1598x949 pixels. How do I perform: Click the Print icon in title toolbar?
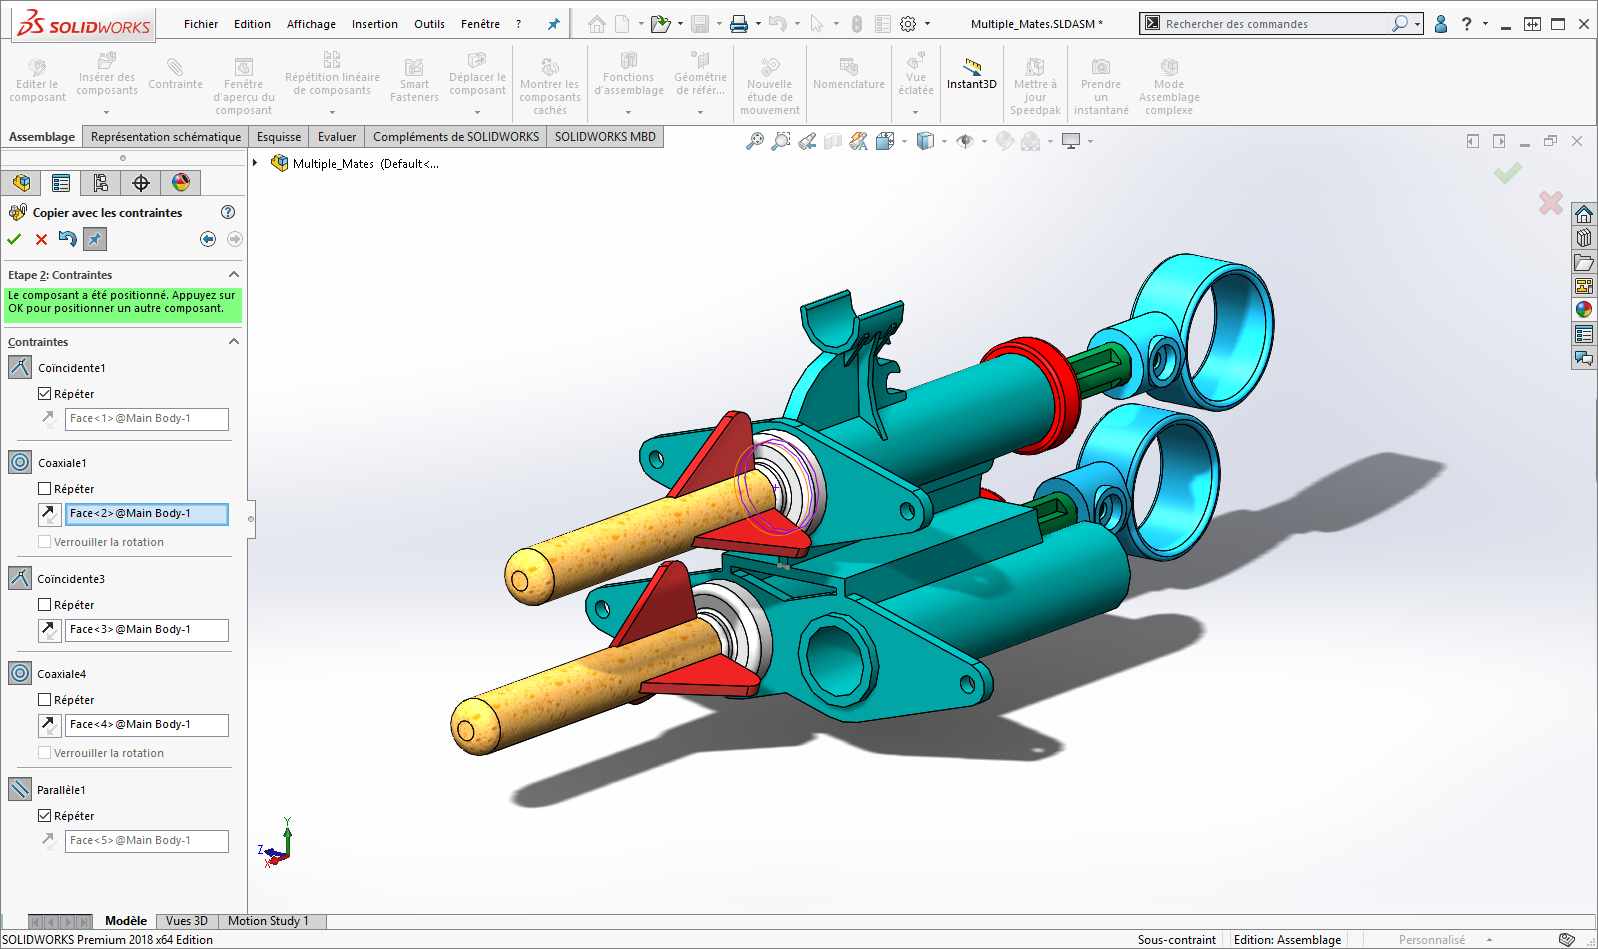739,24
